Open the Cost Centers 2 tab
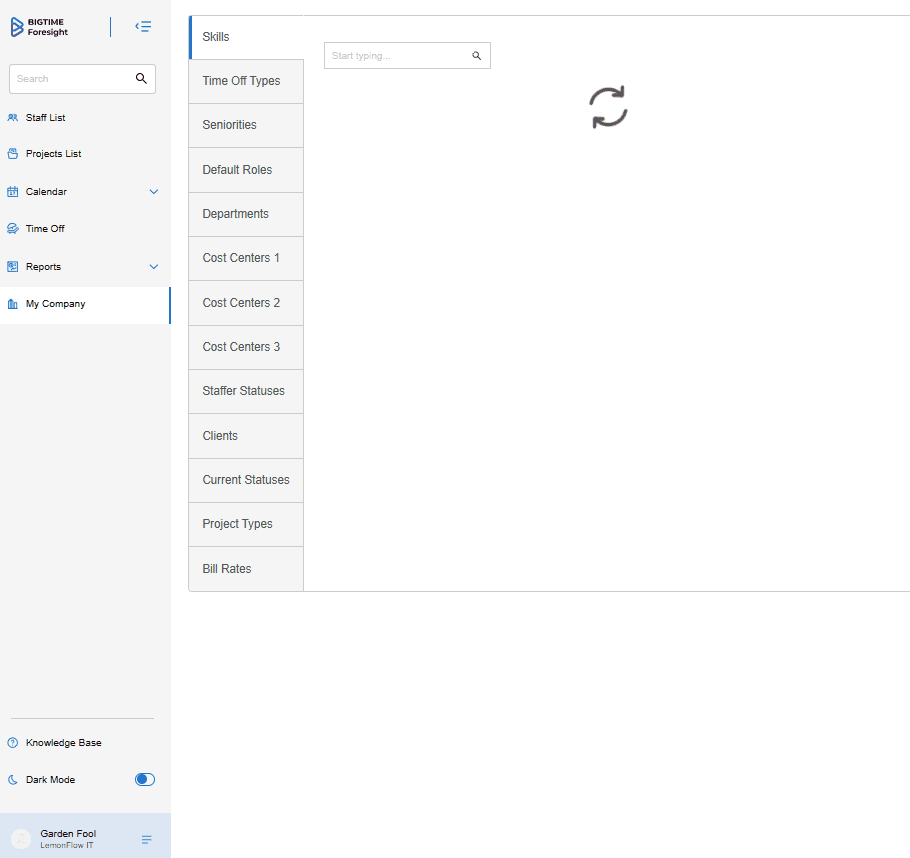 [246, 303]
